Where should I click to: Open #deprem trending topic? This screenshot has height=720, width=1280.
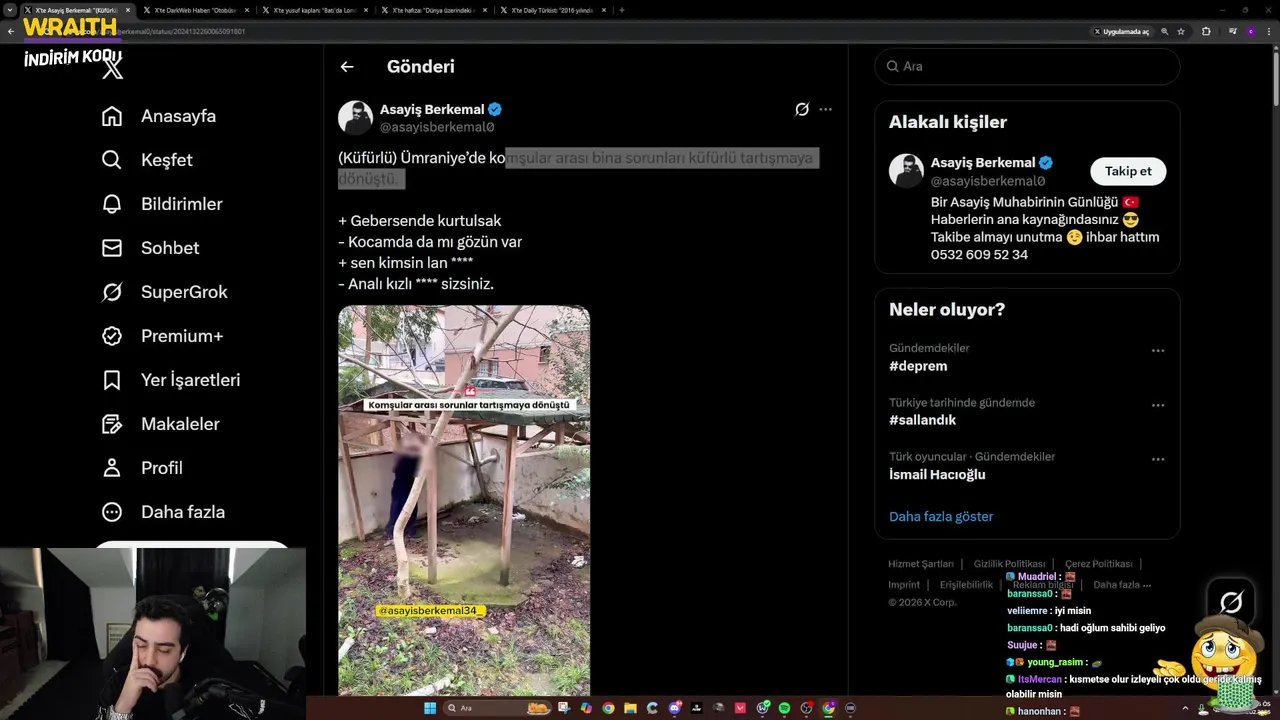tap(918, 366)
